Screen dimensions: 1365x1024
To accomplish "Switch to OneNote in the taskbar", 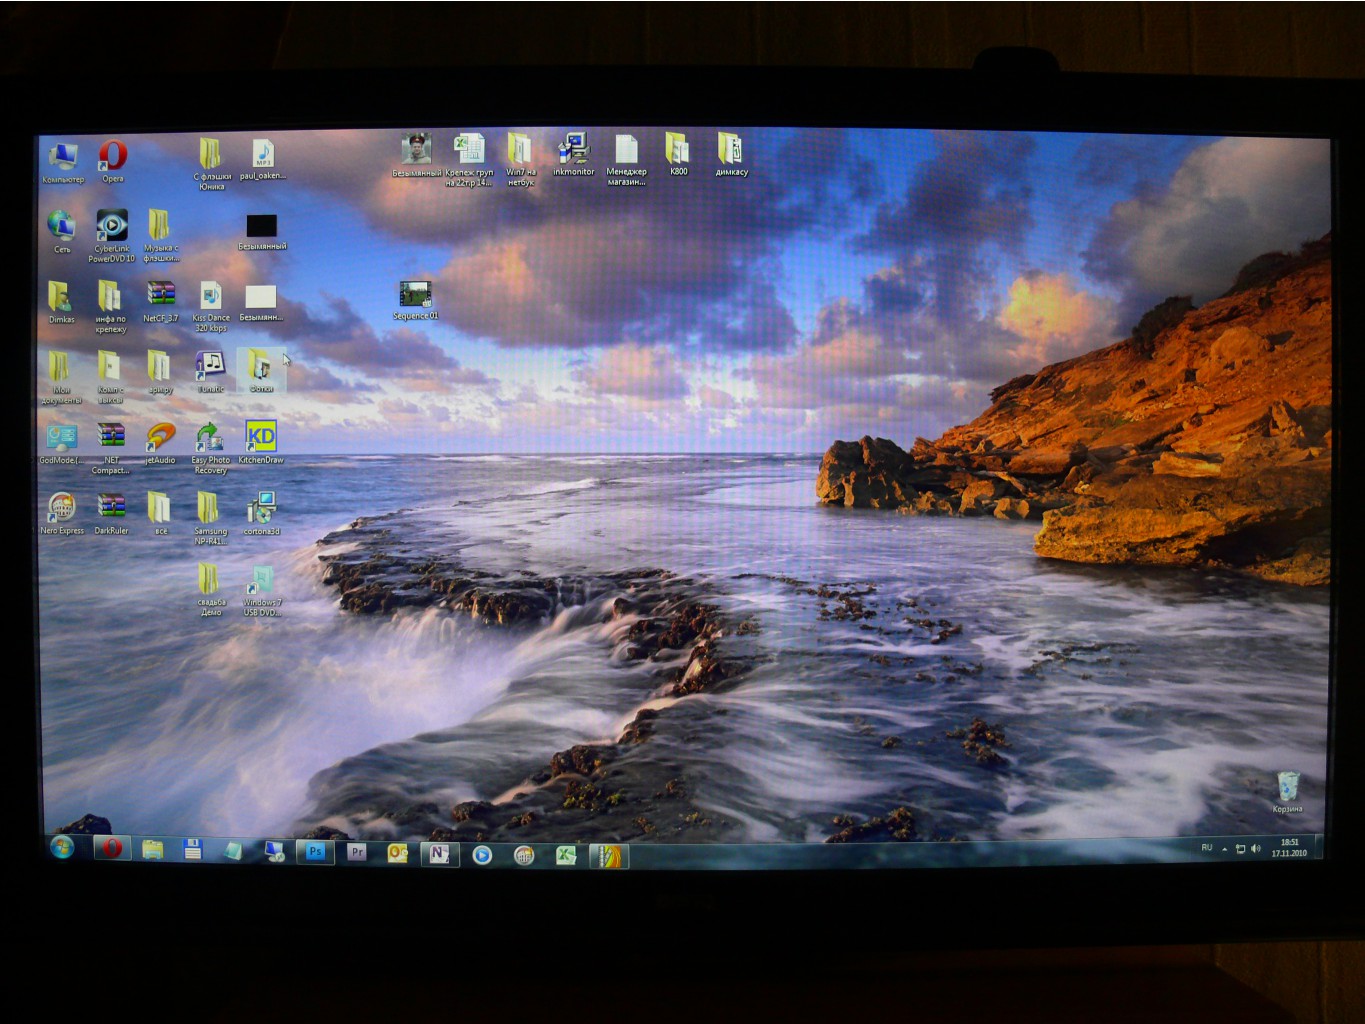I will (439, 854).
